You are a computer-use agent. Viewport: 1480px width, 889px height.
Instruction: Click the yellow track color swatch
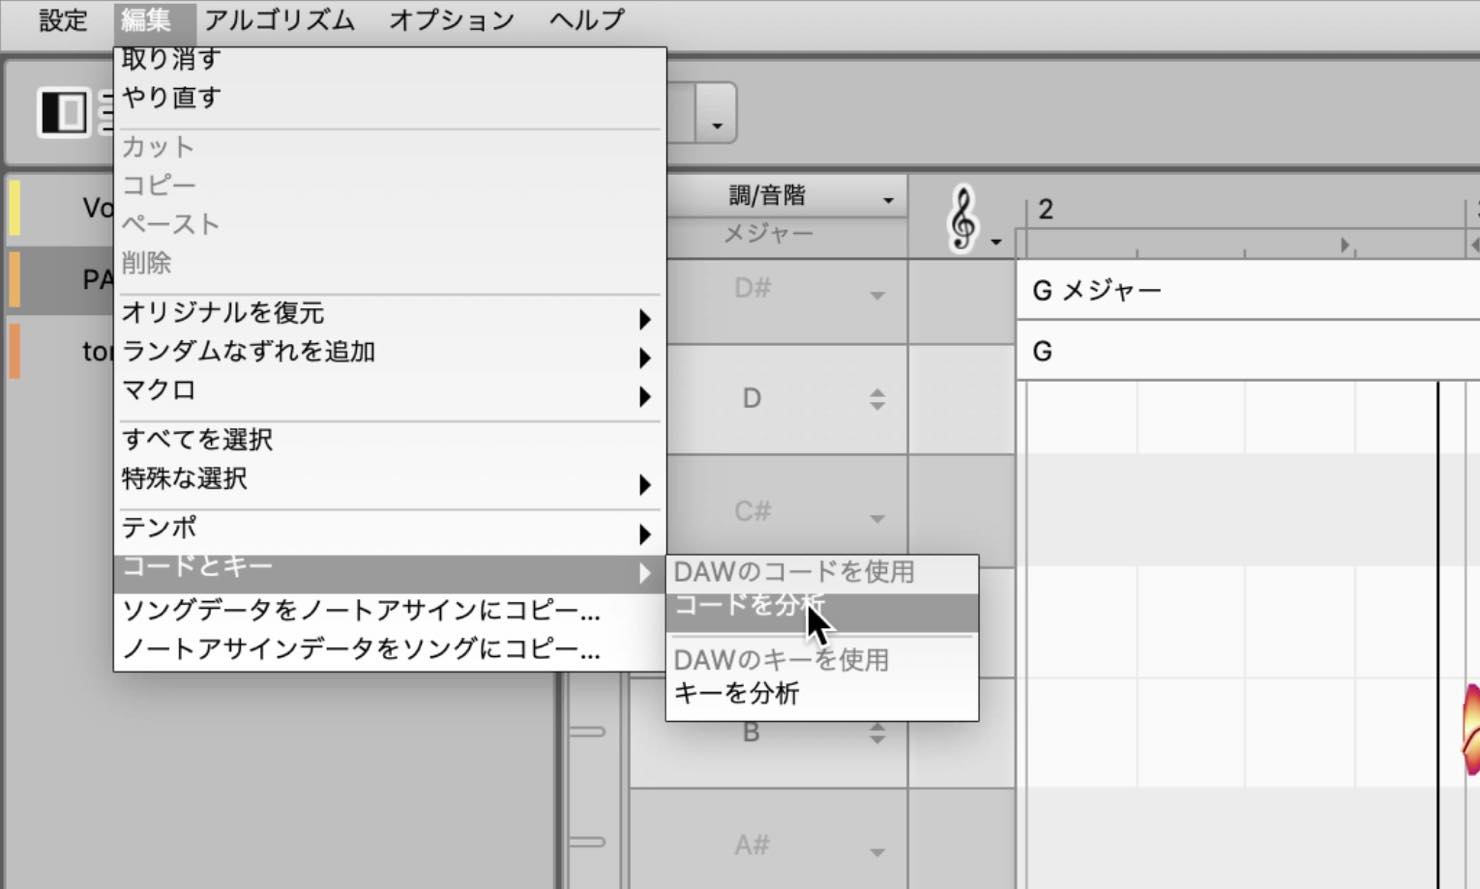(x=15, y=206)
